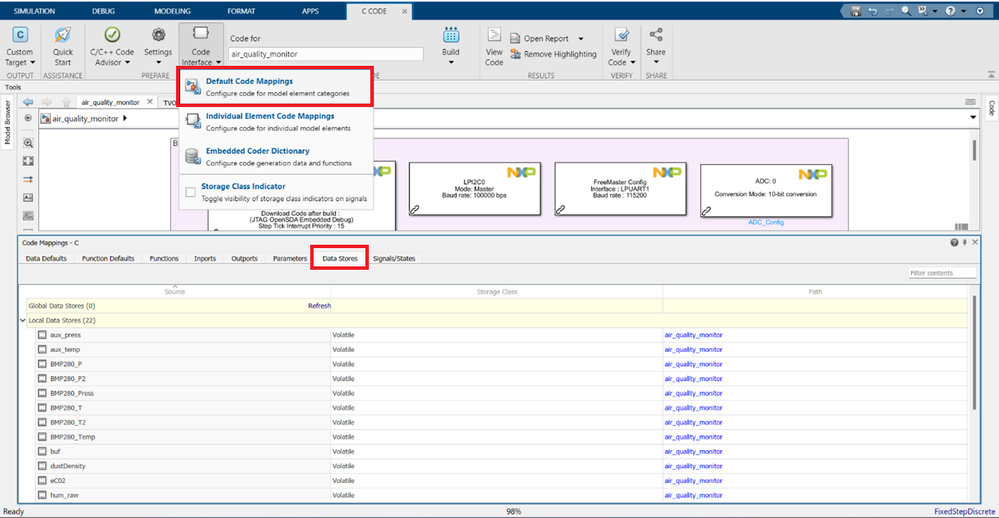The width and height of the screenshot is (999, 518).
Task: Click Fit to View canvas tool
Action: [x=28, y=161]
